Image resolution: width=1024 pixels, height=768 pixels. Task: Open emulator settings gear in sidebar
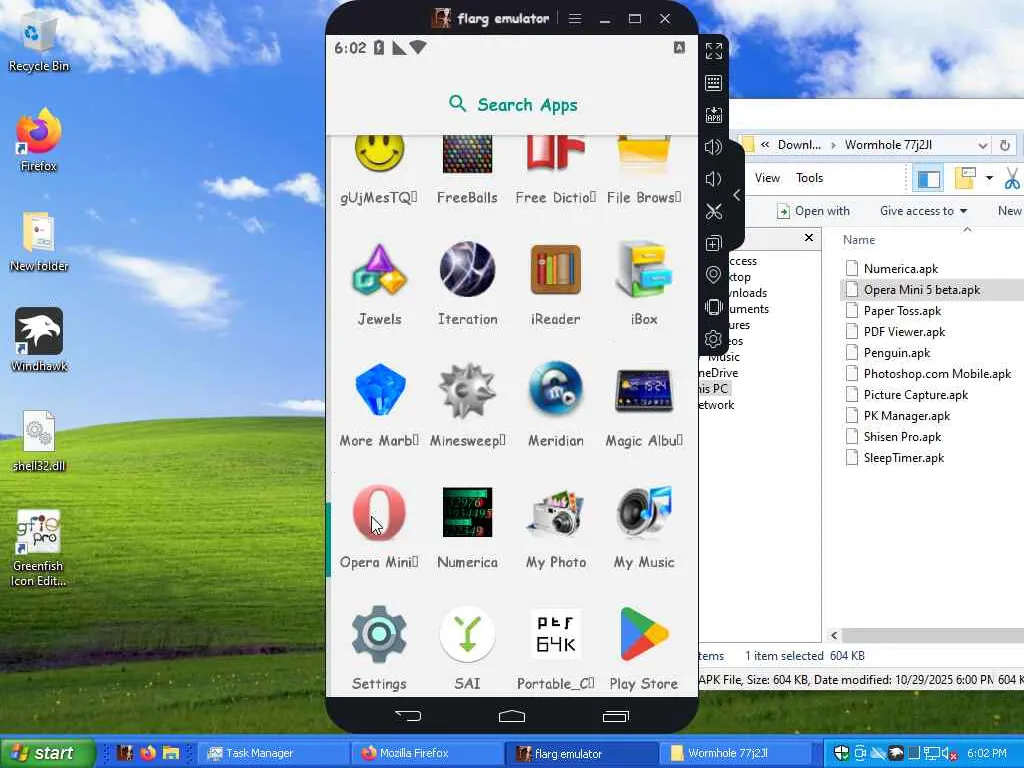pyautogui.click(x=714, y=339)
